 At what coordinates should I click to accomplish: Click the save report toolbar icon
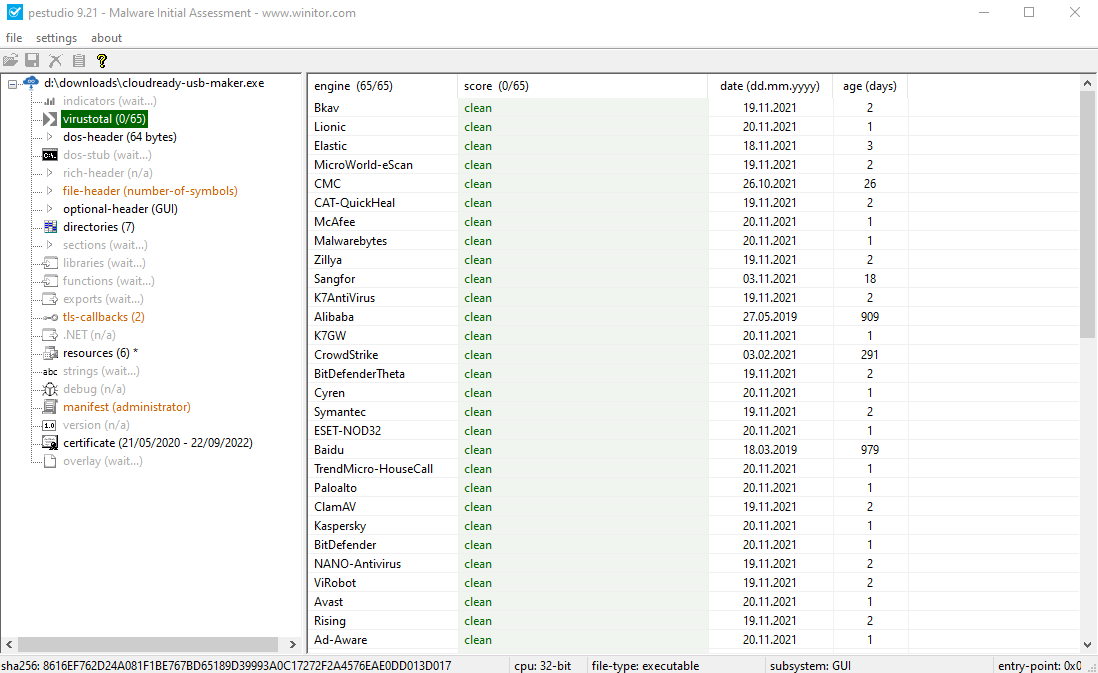click(32, 61)
